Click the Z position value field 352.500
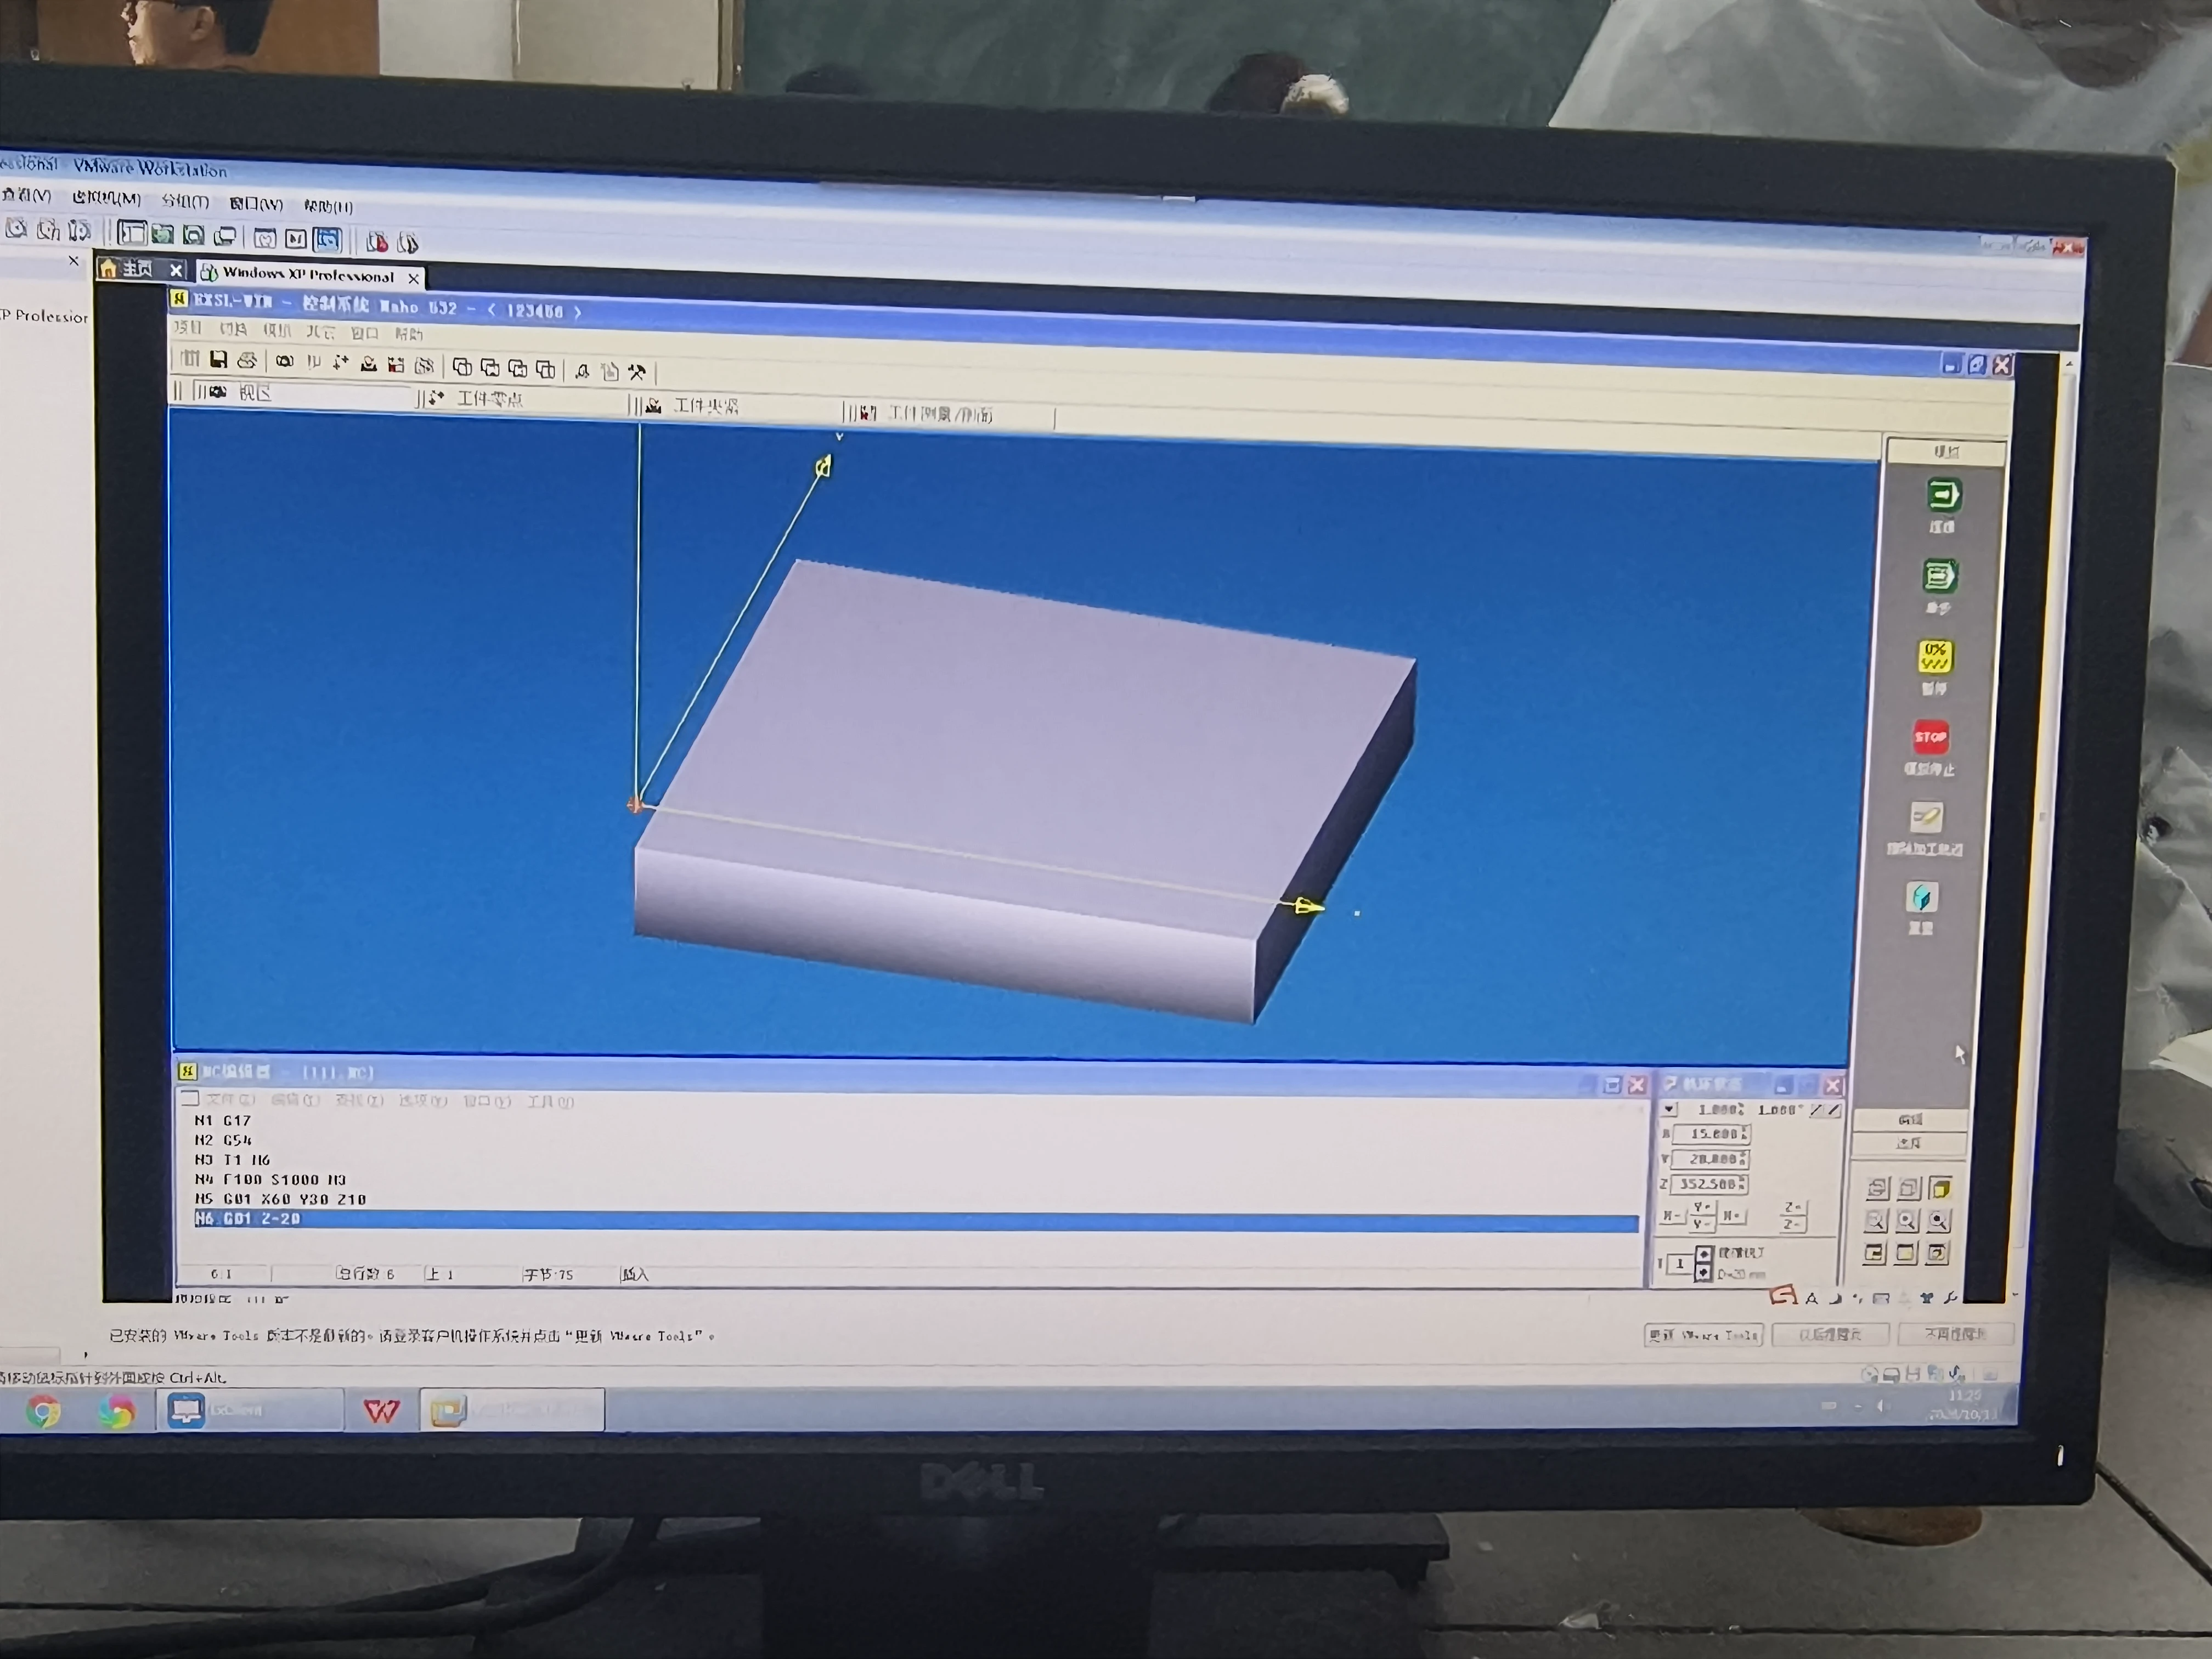 [1709, 1184]
